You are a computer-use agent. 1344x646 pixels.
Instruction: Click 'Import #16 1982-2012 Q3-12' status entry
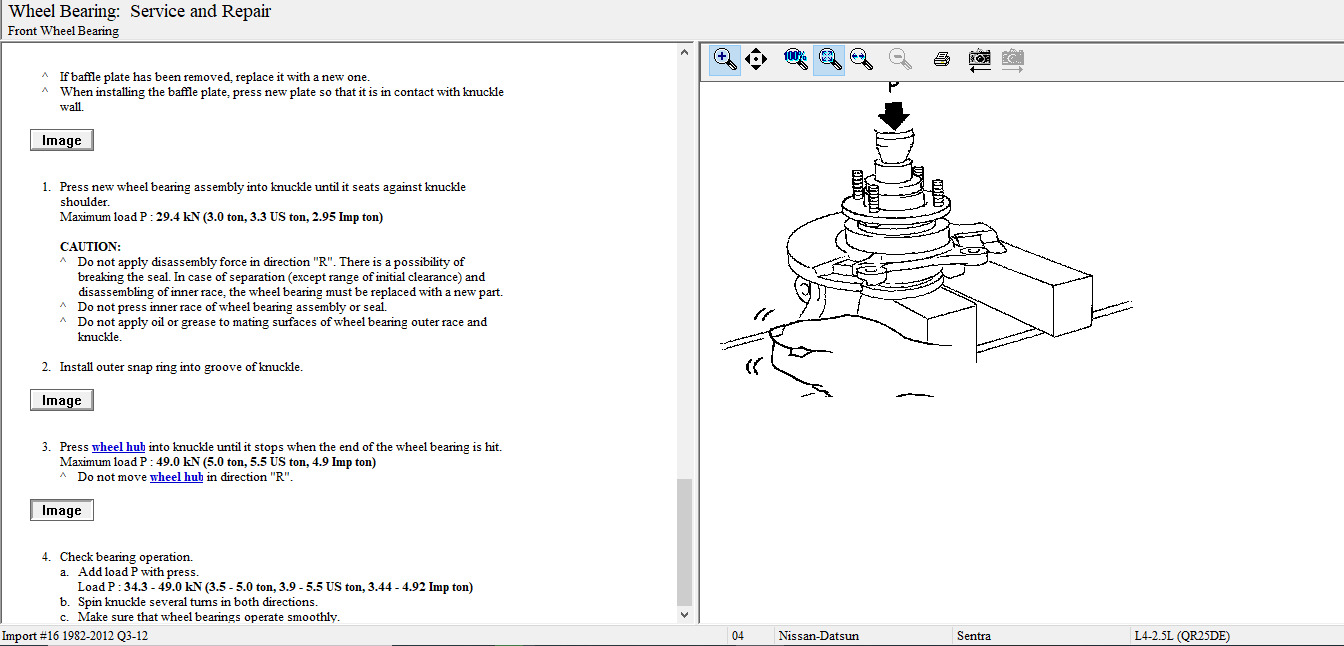point(75,636)
